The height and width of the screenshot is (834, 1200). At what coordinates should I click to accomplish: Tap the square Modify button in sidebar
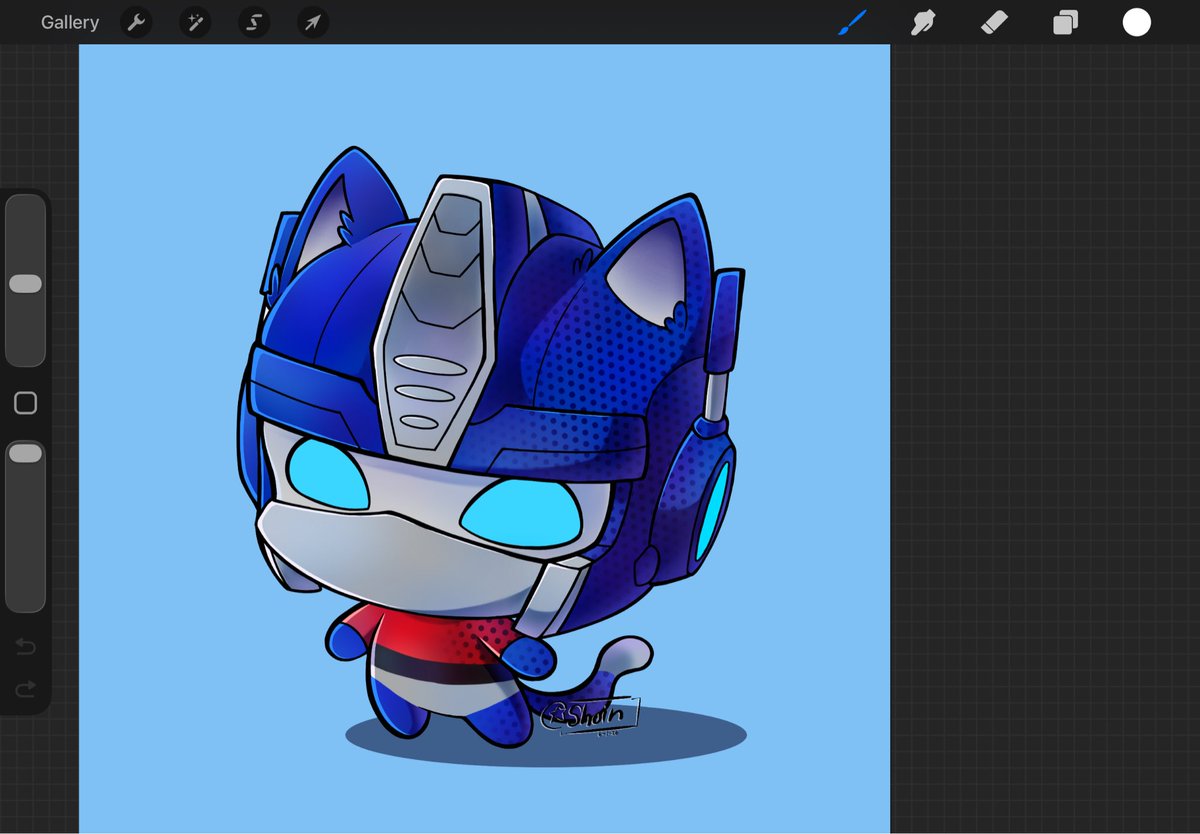[25, 403]
